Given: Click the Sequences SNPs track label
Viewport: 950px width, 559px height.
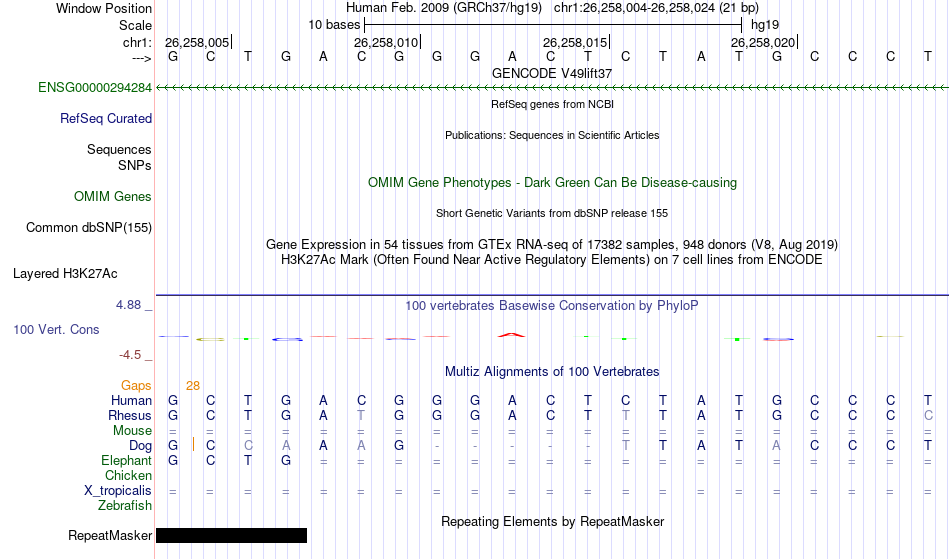Looking at the screenshot, I should pos(119,157).
